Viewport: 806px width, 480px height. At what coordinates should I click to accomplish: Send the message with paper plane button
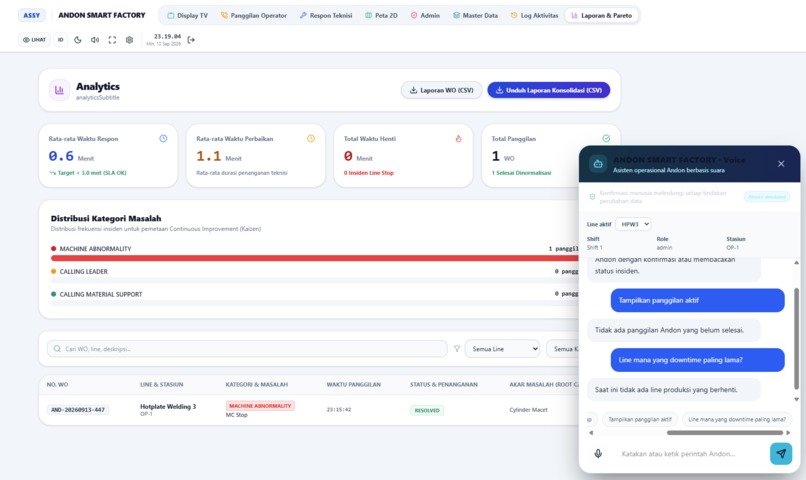[x=781, y=453]
